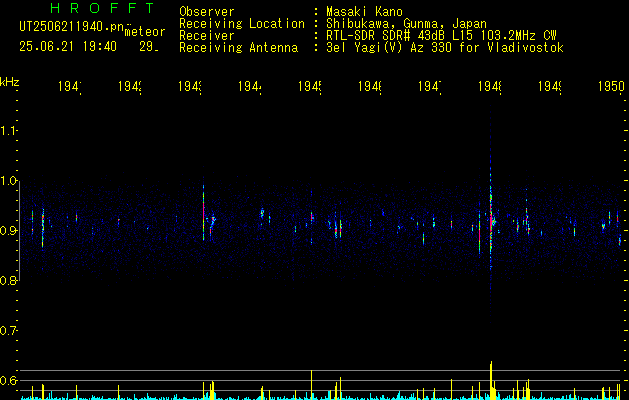
Task: Click the green HROFFT title
Action: [x=102, y=8]
